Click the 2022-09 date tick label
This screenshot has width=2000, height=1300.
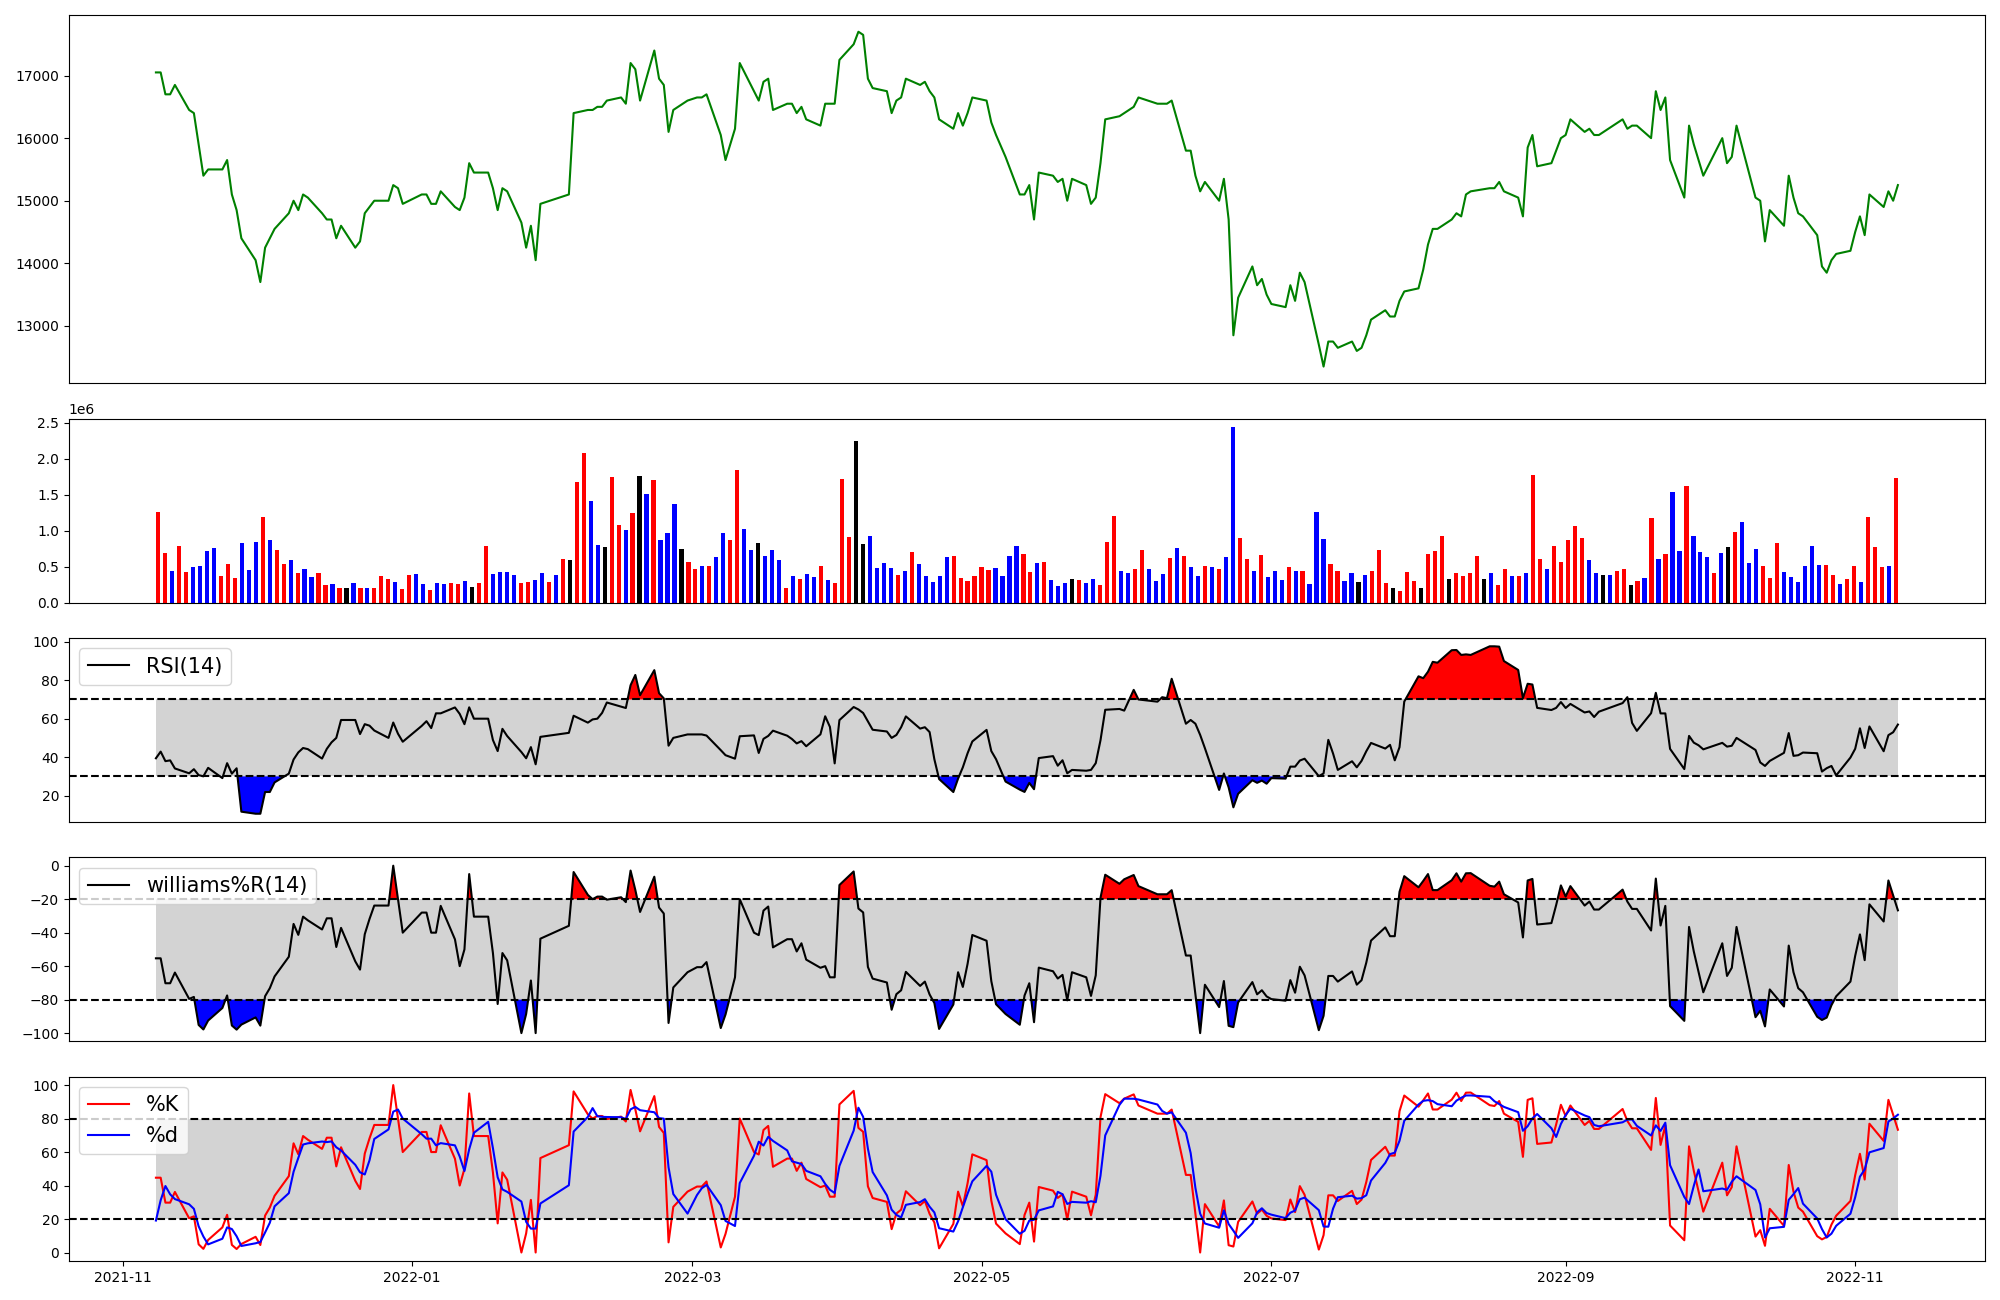(1564, 1277)
